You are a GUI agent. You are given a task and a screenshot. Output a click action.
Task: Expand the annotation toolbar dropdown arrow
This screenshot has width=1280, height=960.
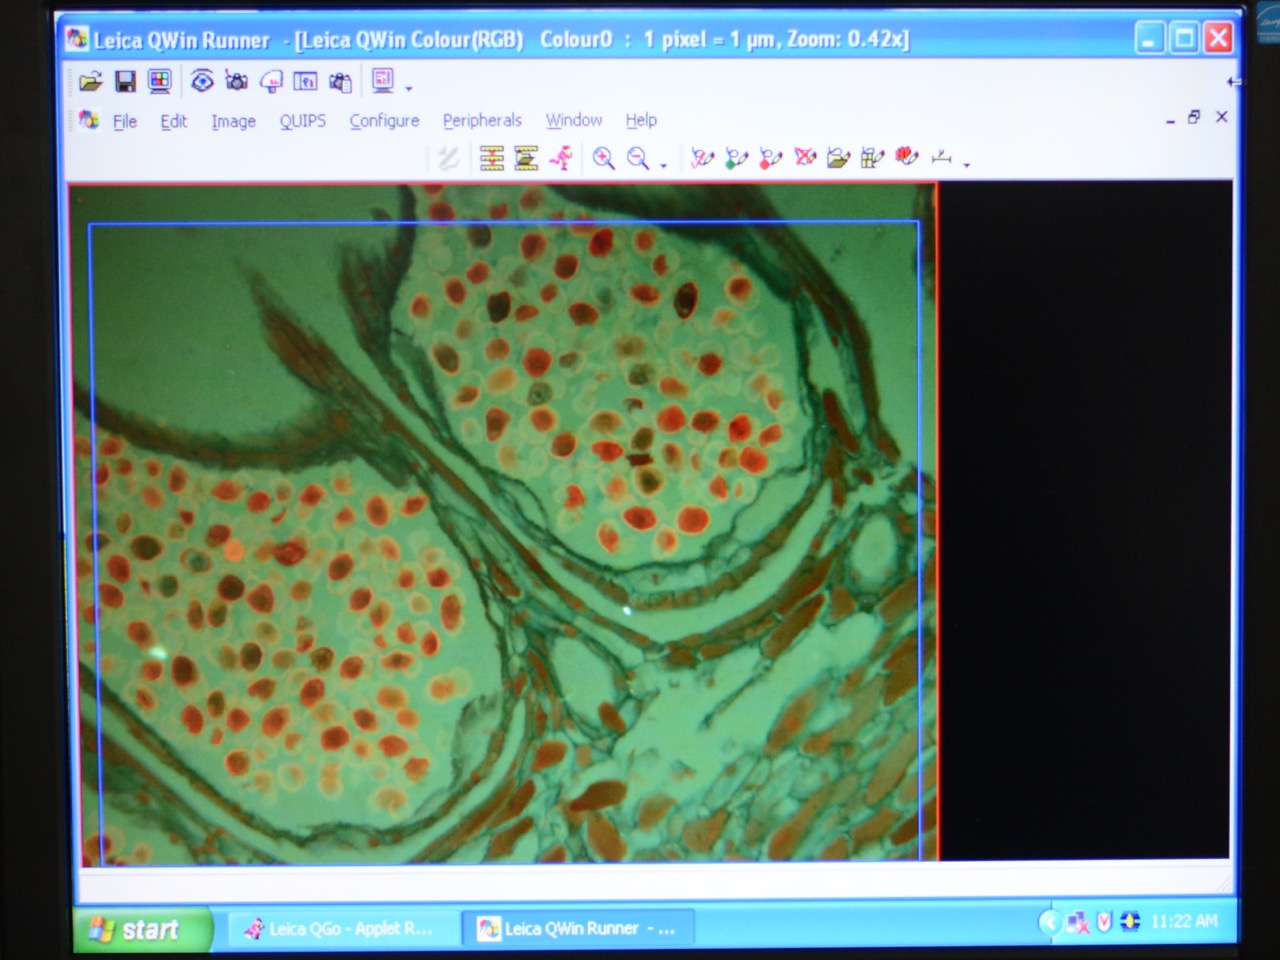(966, 164)
